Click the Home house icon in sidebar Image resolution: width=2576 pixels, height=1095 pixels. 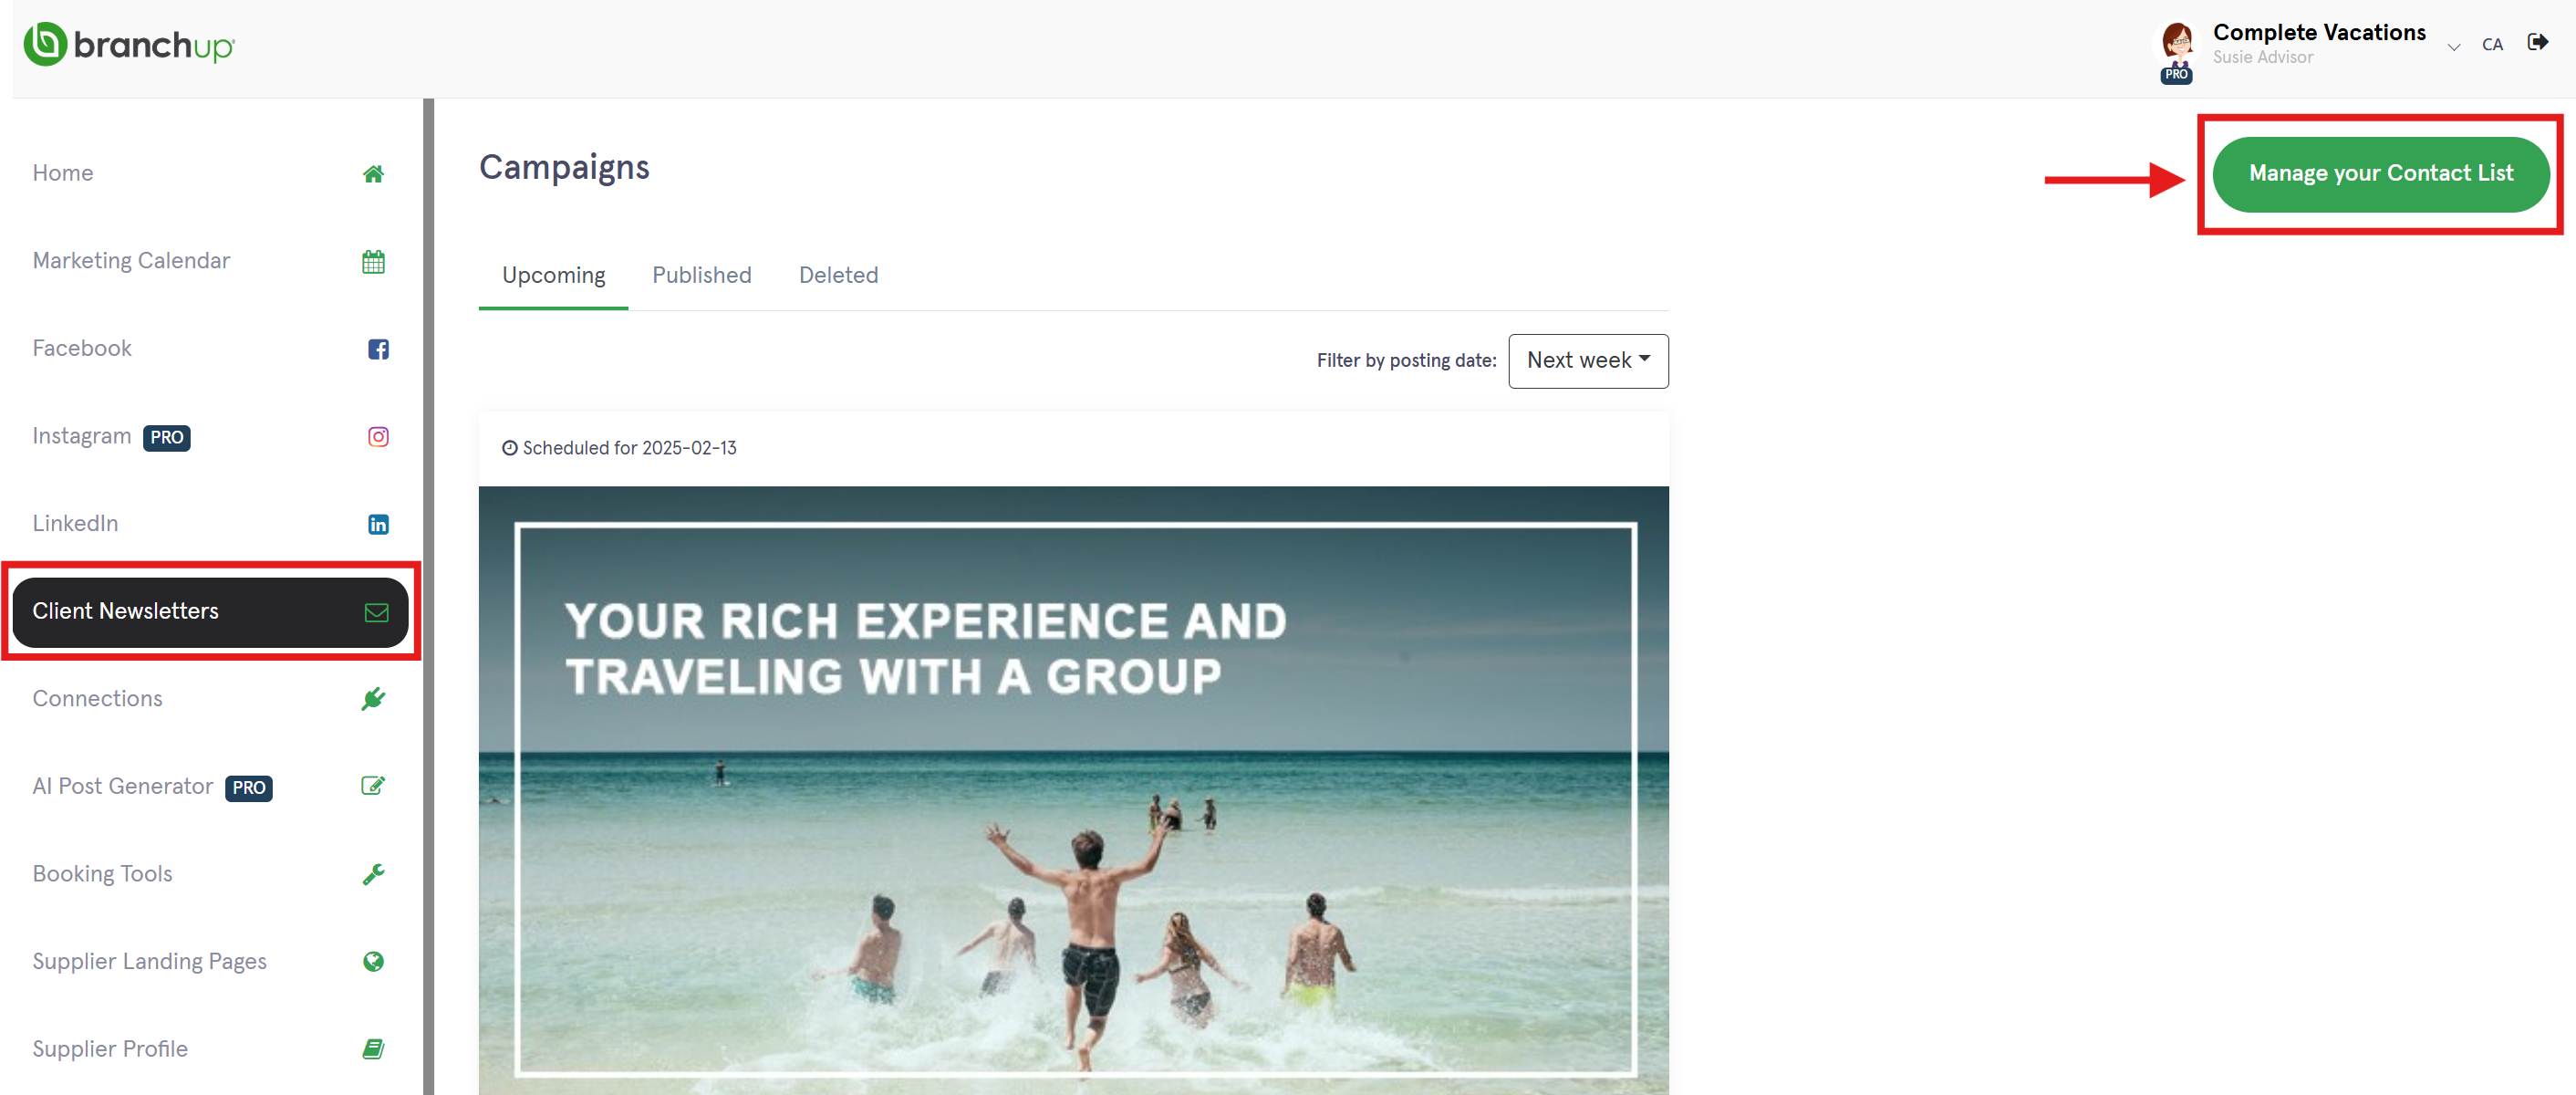click(x=373, y=174)
